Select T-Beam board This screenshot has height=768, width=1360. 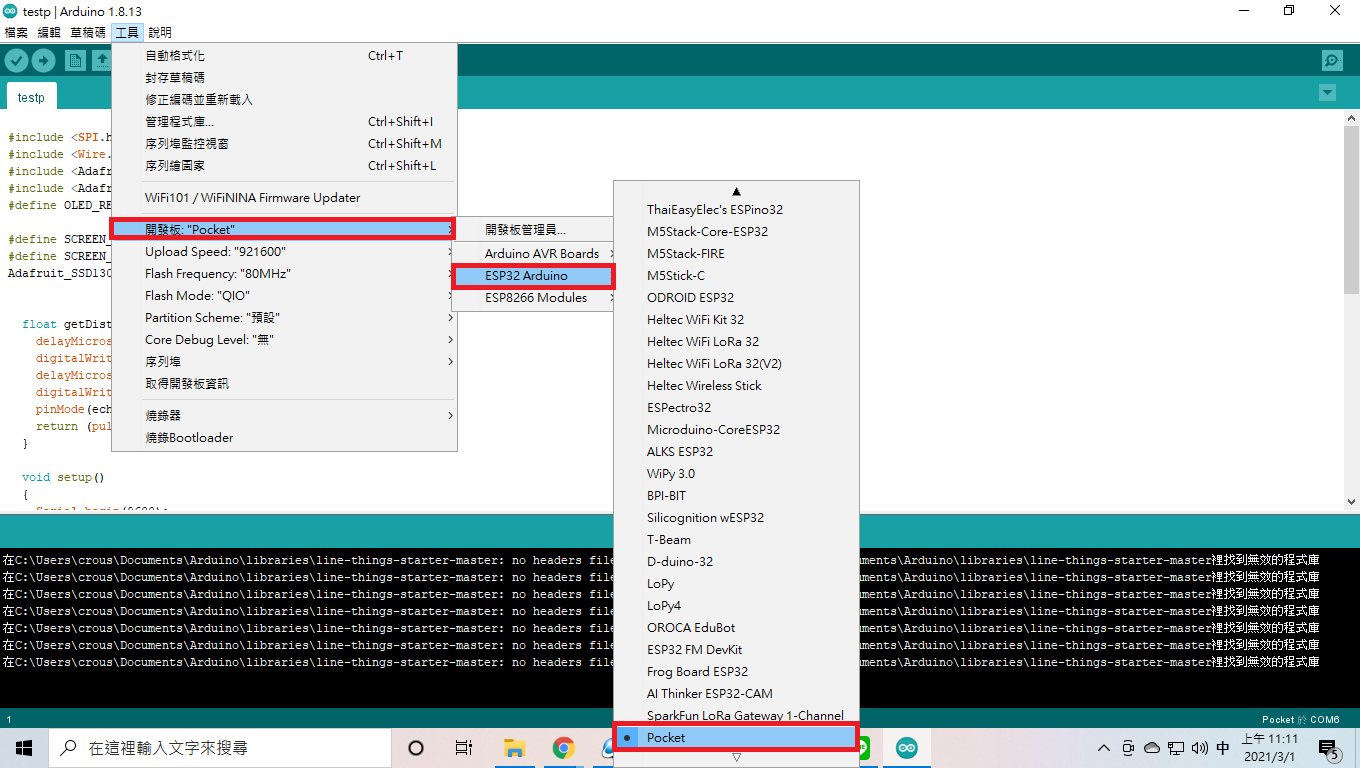click(737, 540)
